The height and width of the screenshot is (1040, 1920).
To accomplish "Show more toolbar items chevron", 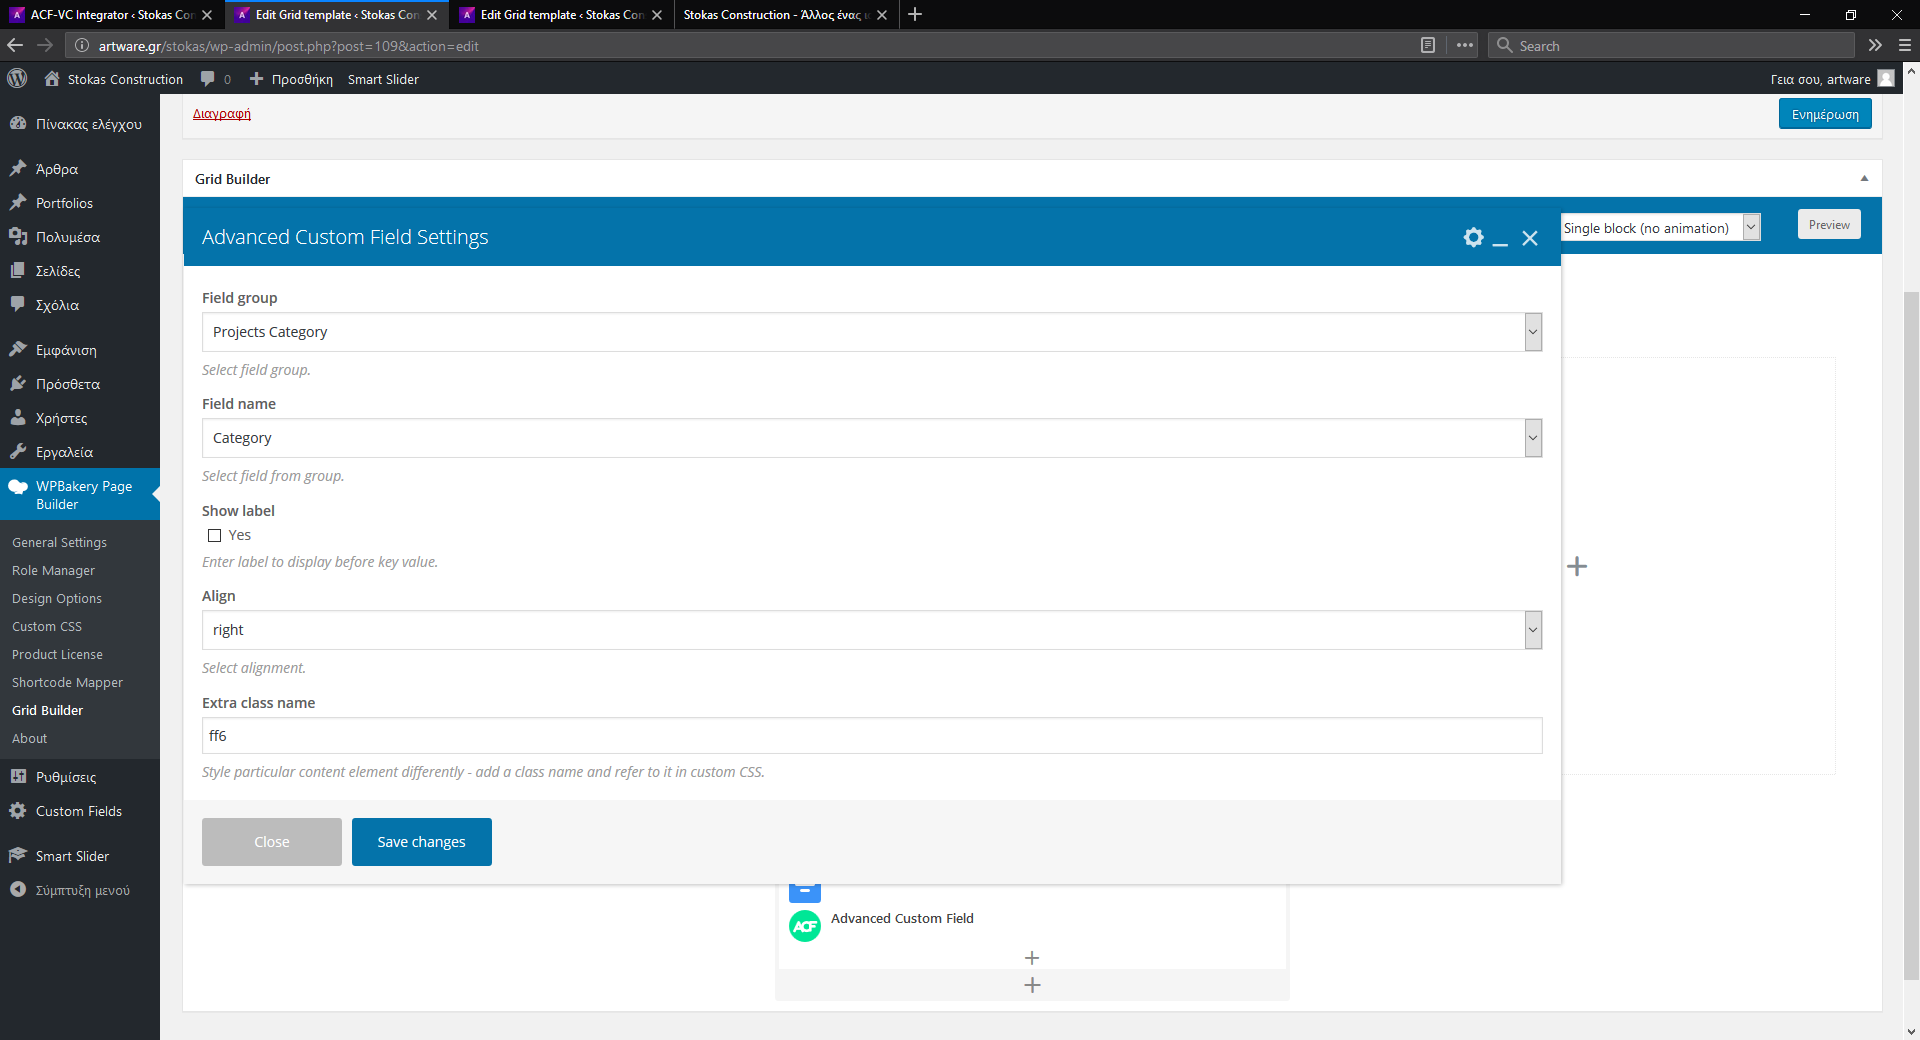I will click(x=1875, y=45).
